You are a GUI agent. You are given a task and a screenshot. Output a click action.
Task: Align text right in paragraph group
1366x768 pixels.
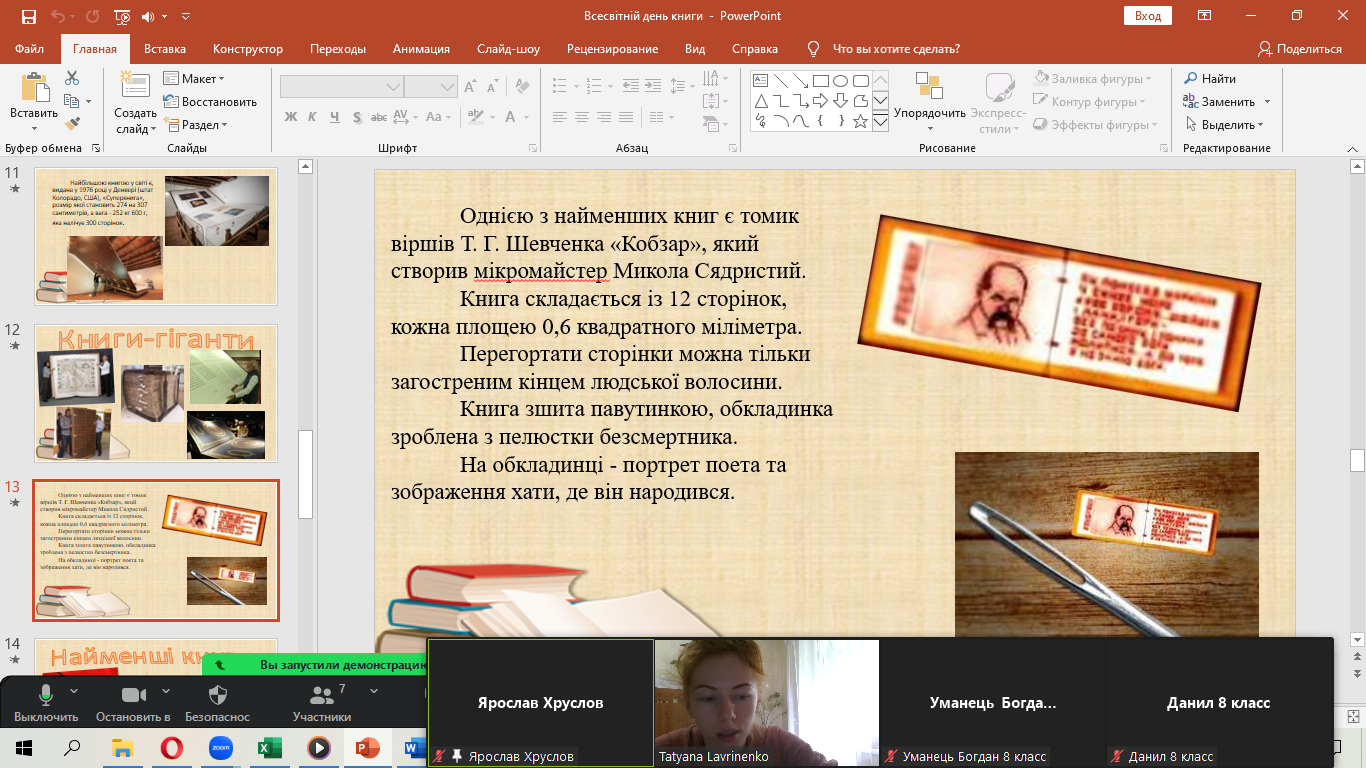coord(604,117)
